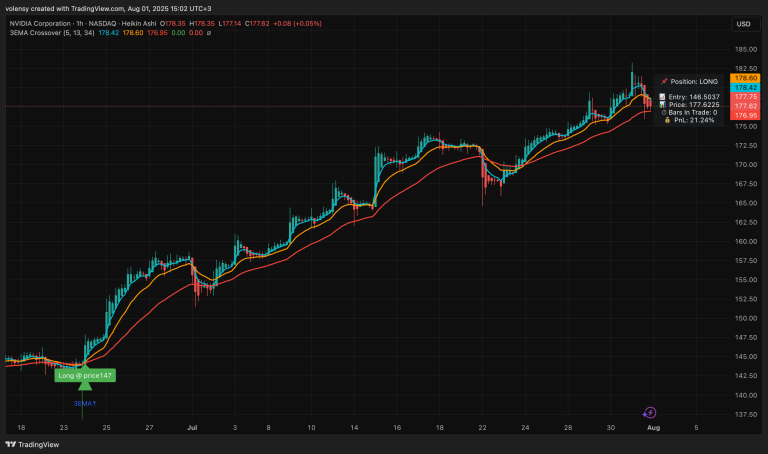
Task: Click the cyan 178.42 EMA legend value
Action: [109, 33]
